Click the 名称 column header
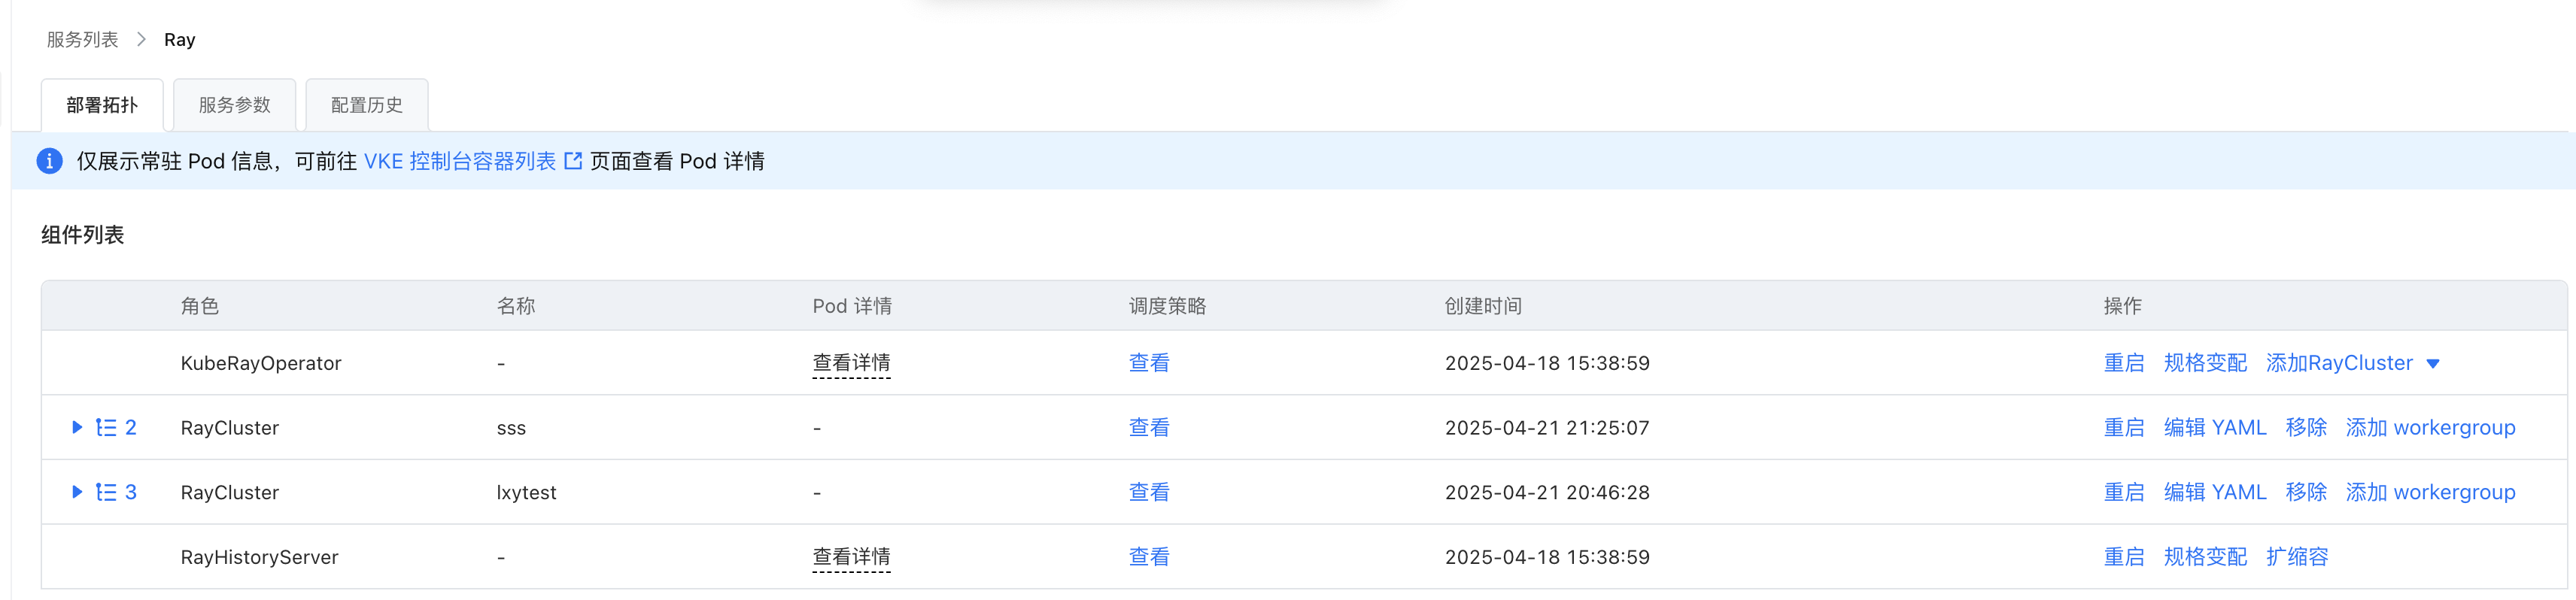 tap(516, 306)
